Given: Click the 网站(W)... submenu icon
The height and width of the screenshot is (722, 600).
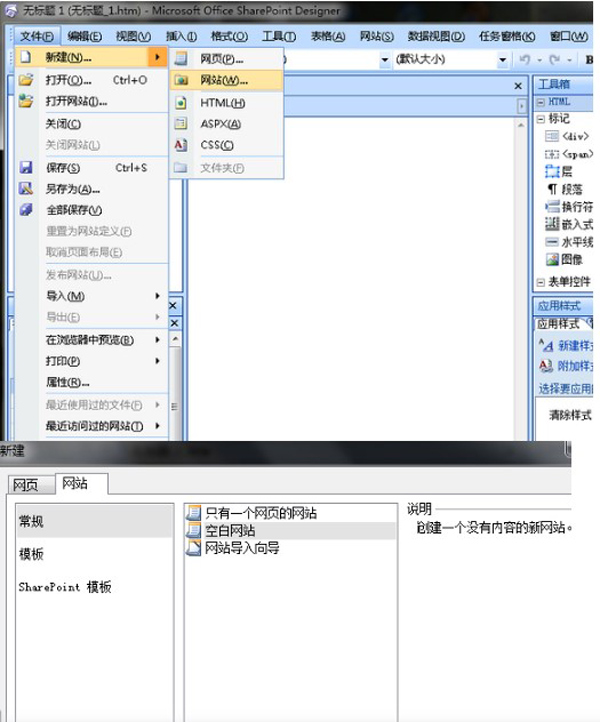Looking at the screenshot, I should coord(180,80).
